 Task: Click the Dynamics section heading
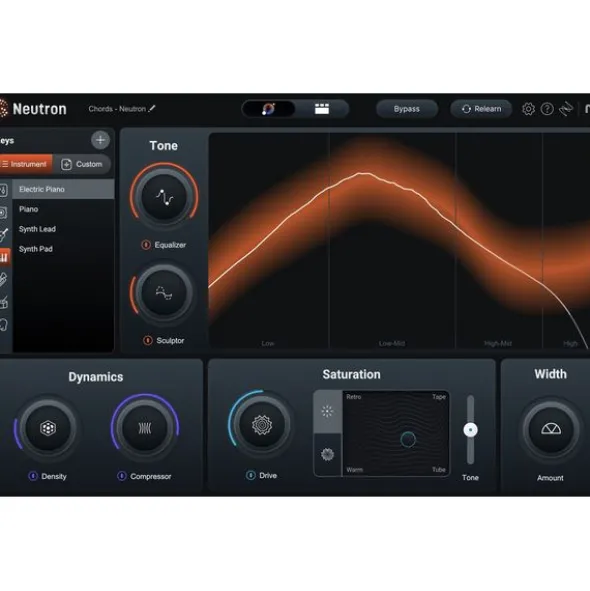96,377
